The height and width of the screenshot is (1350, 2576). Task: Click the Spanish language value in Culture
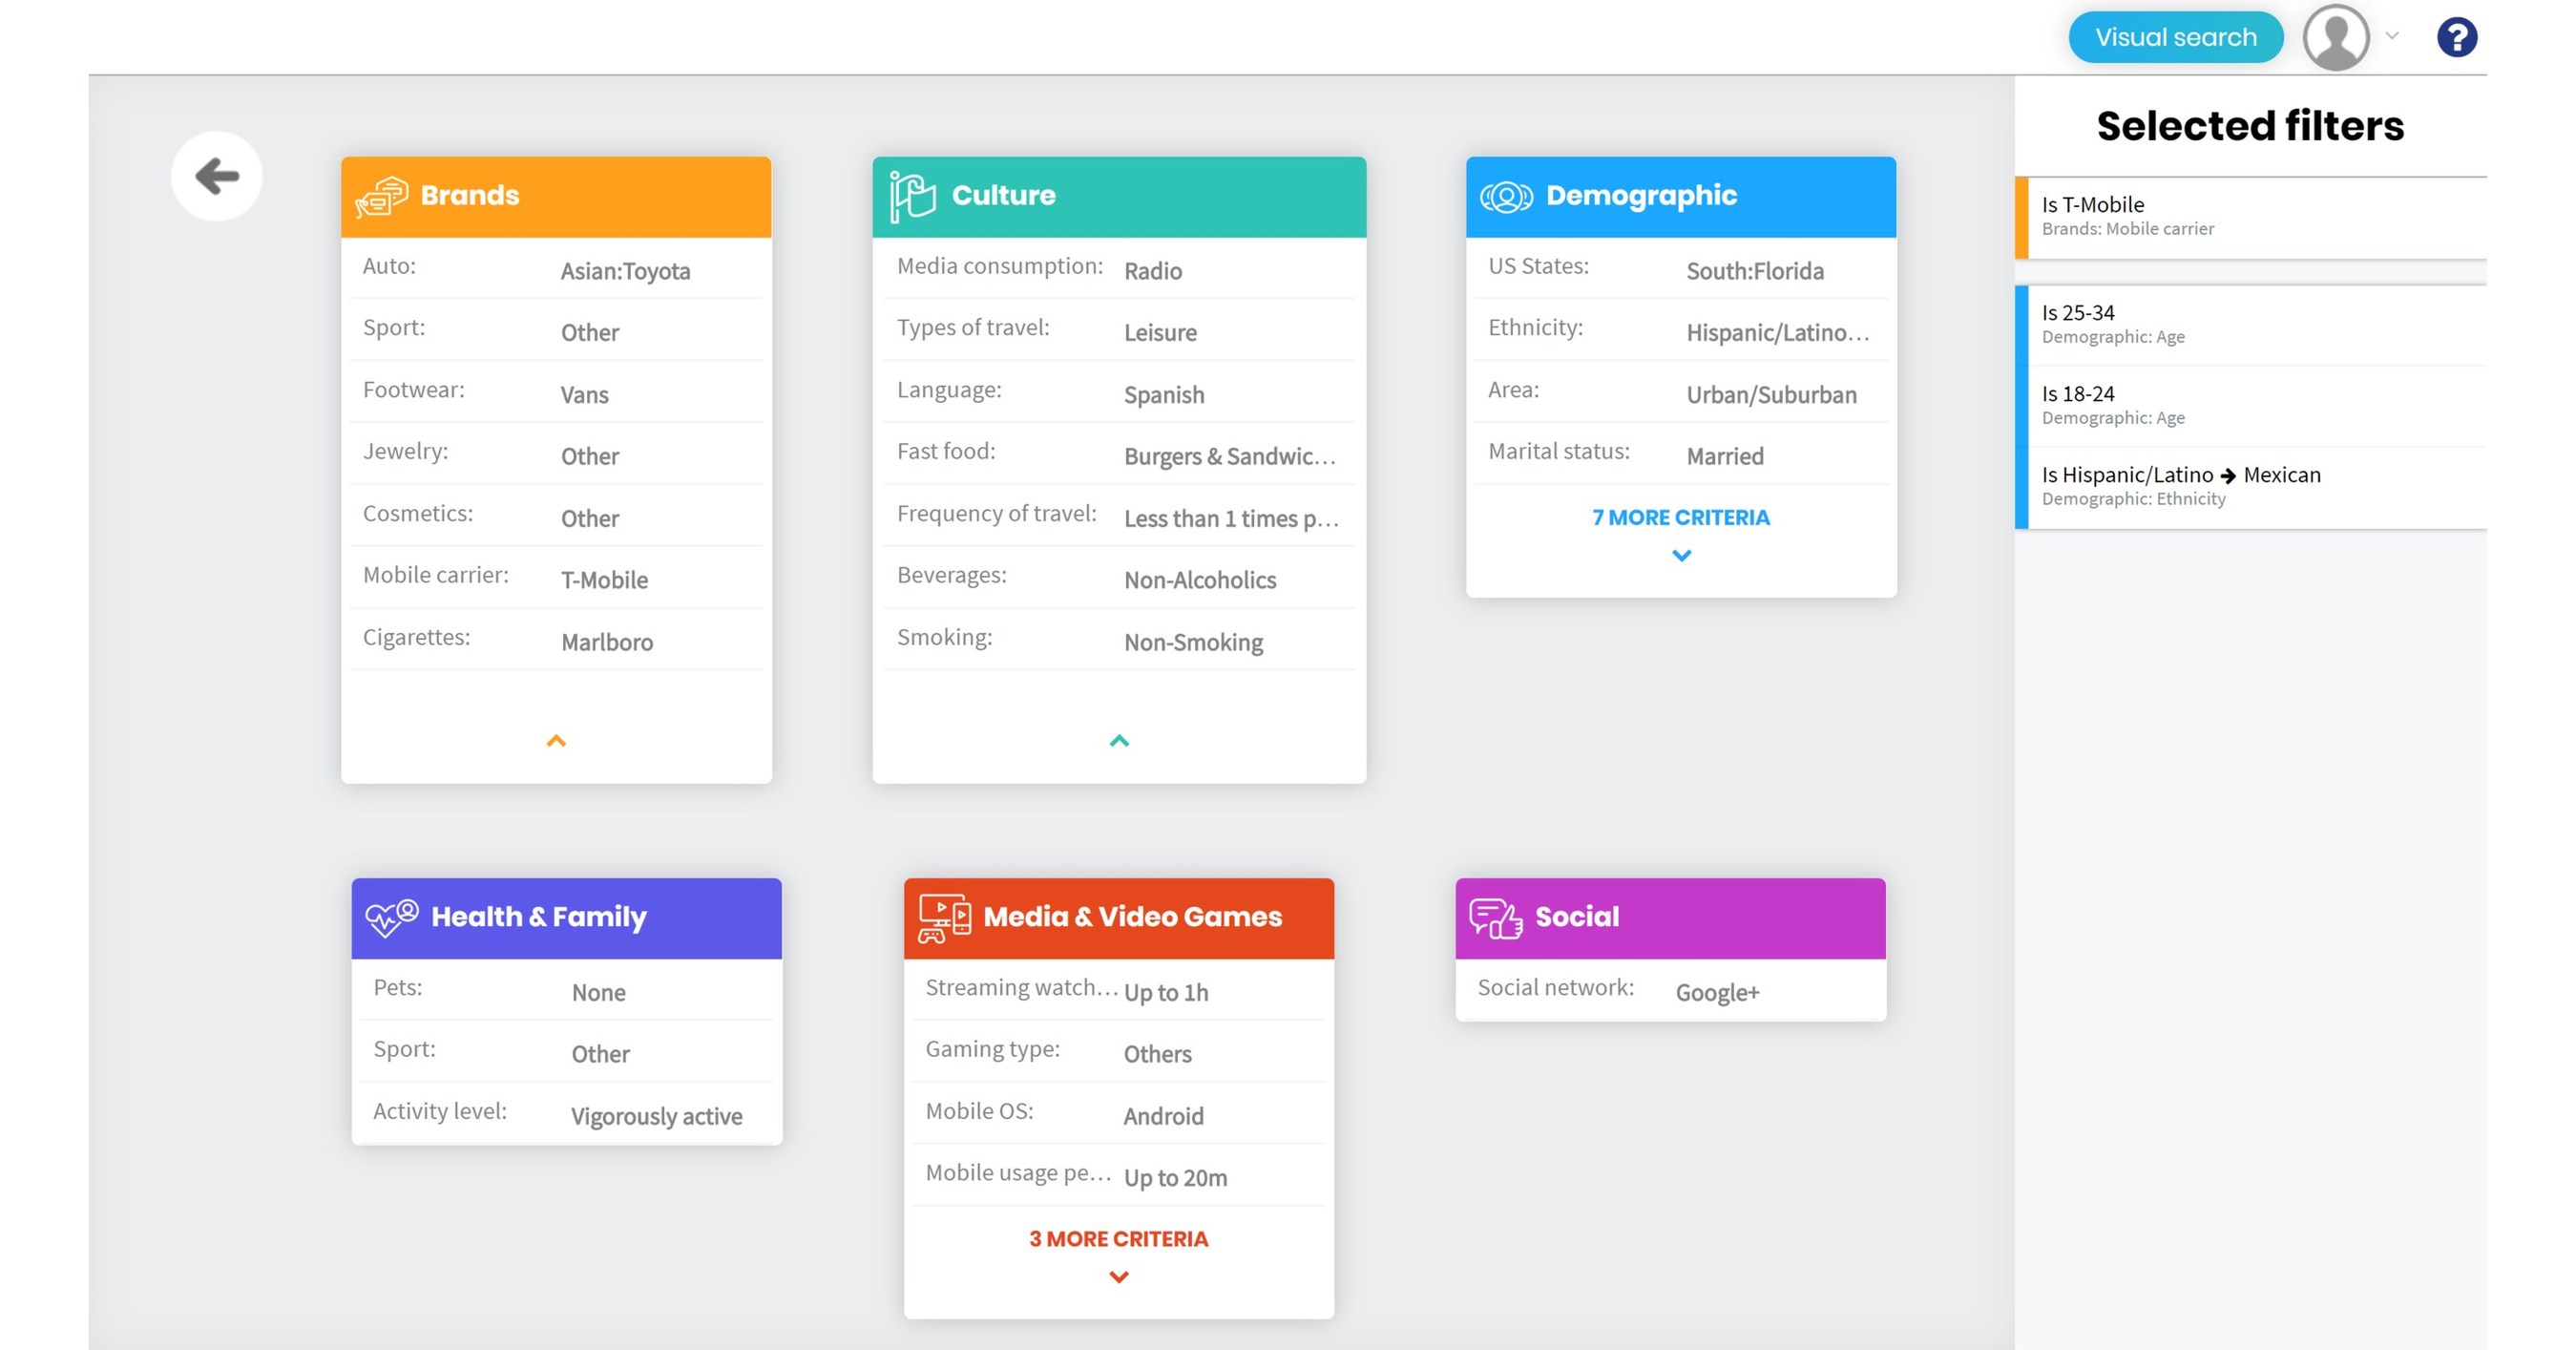pyautogui.click(x=1164, y=394)
